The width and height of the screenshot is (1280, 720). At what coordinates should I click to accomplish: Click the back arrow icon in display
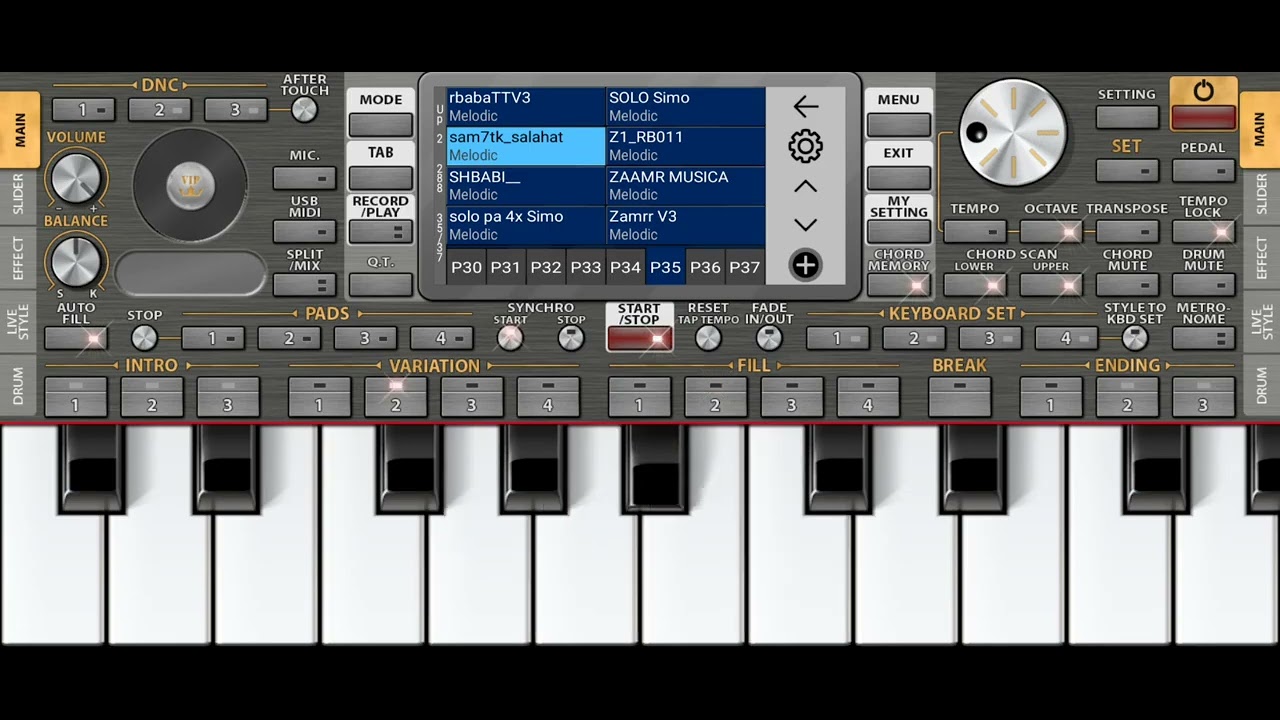click(x=805, y=106)
